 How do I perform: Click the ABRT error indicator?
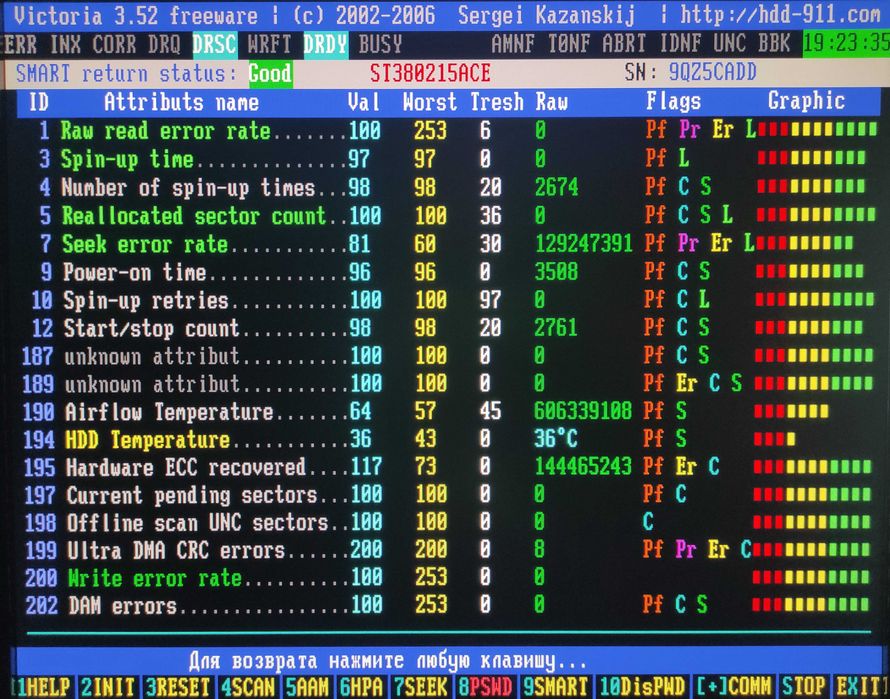(625, 44)
